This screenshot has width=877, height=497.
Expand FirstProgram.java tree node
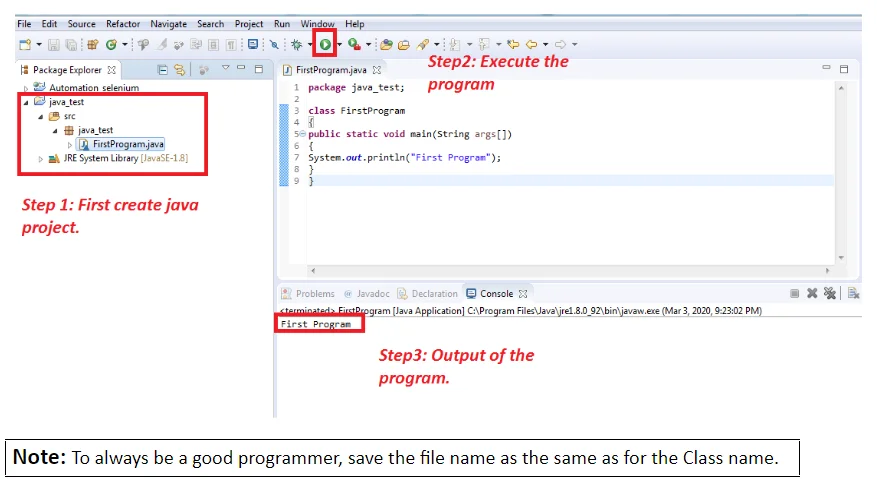(x=70, y=145)
